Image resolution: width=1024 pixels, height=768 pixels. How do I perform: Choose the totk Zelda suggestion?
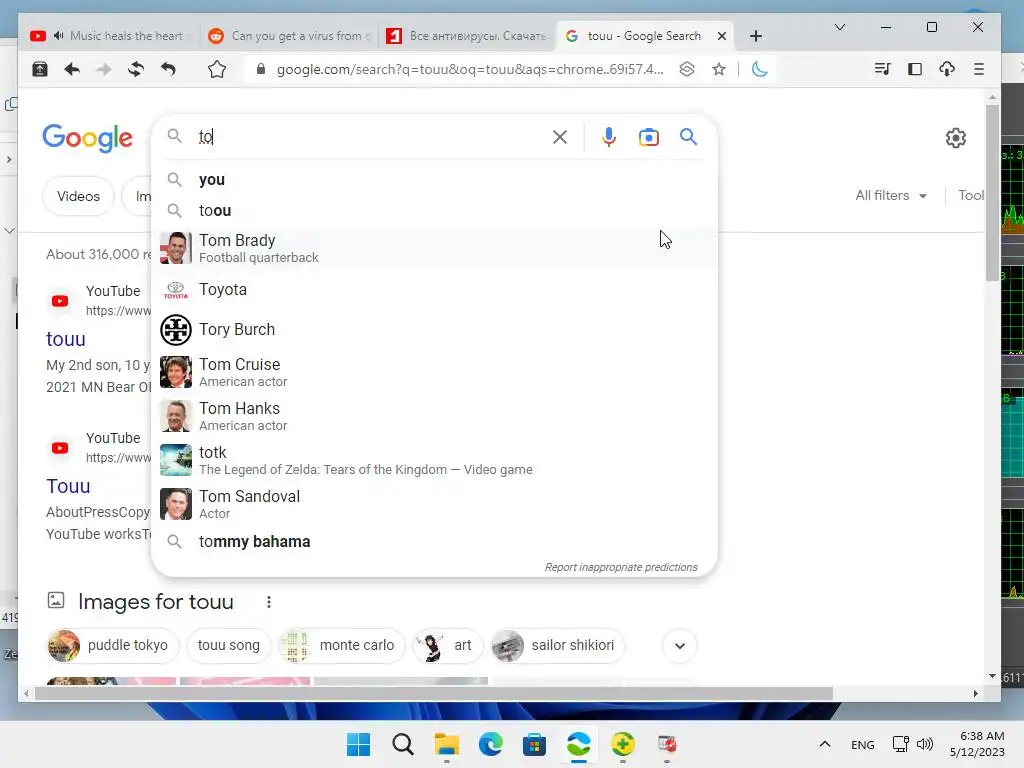[x=434, y=460]
